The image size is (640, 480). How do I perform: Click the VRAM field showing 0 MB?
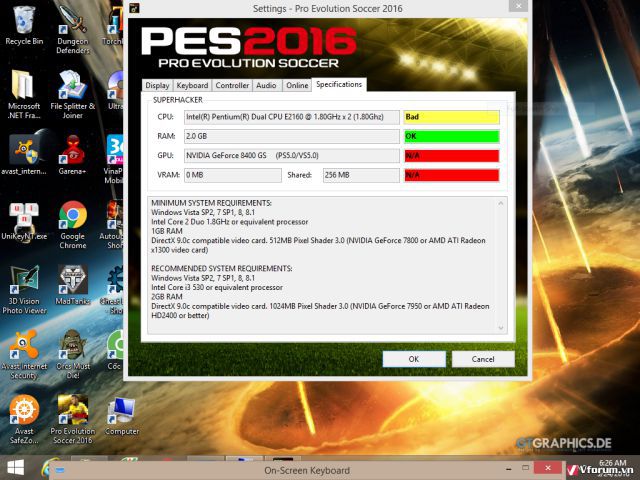[x=233, y=175]
